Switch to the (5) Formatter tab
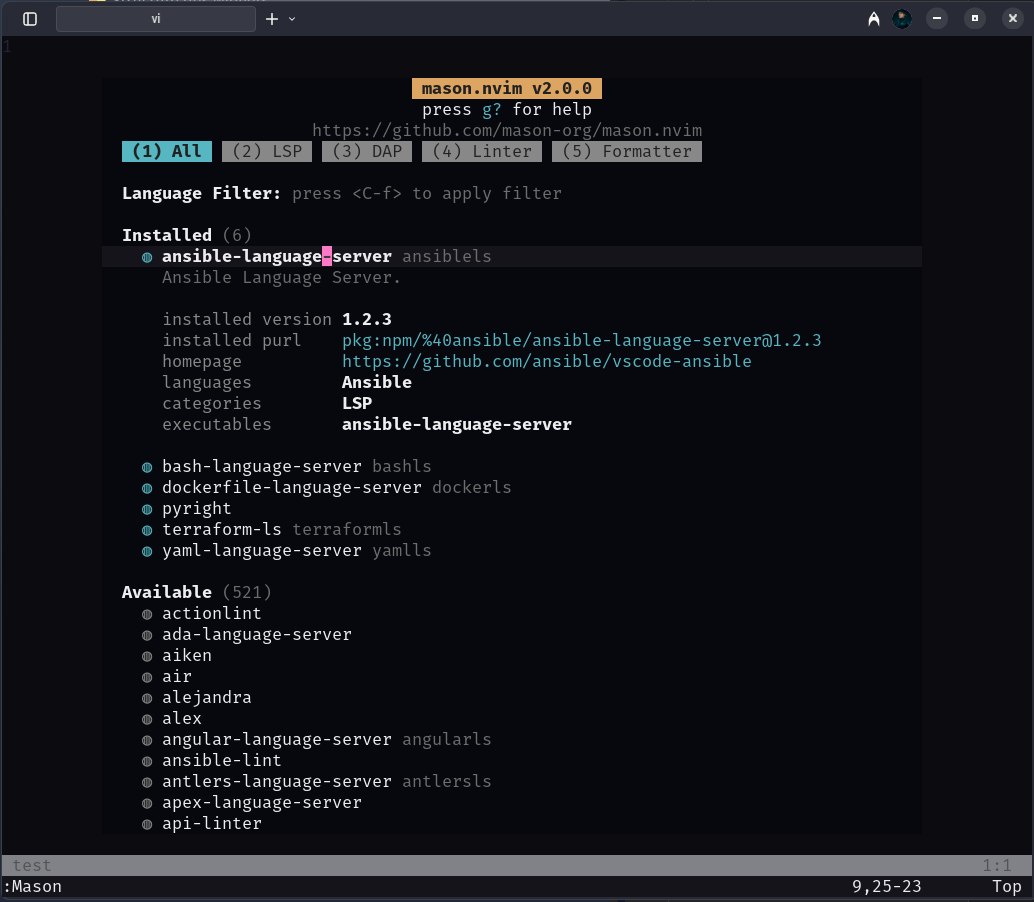 [x=627, y=152]
